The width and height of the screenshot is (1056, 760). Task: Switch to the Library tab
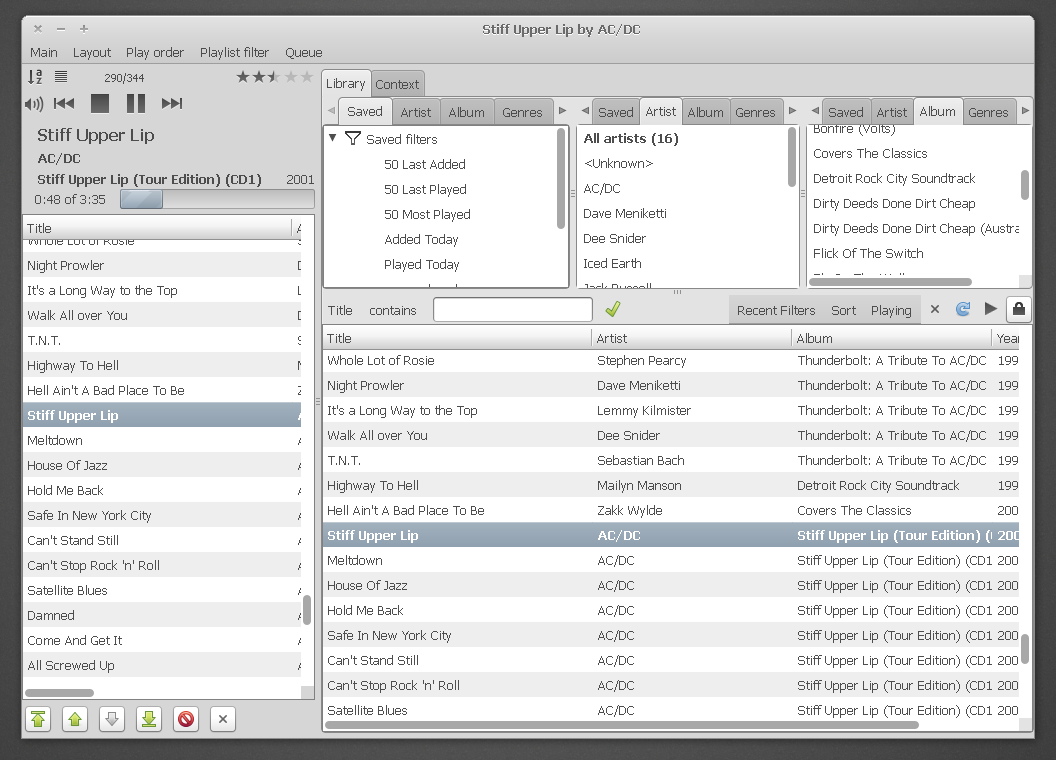[345, 84]
